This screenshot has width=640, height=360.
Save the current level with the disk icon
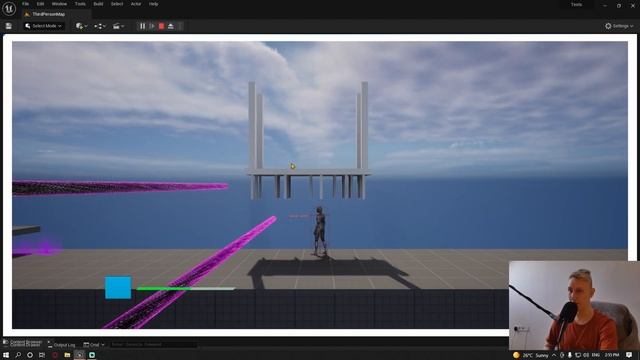pos(9,26)
